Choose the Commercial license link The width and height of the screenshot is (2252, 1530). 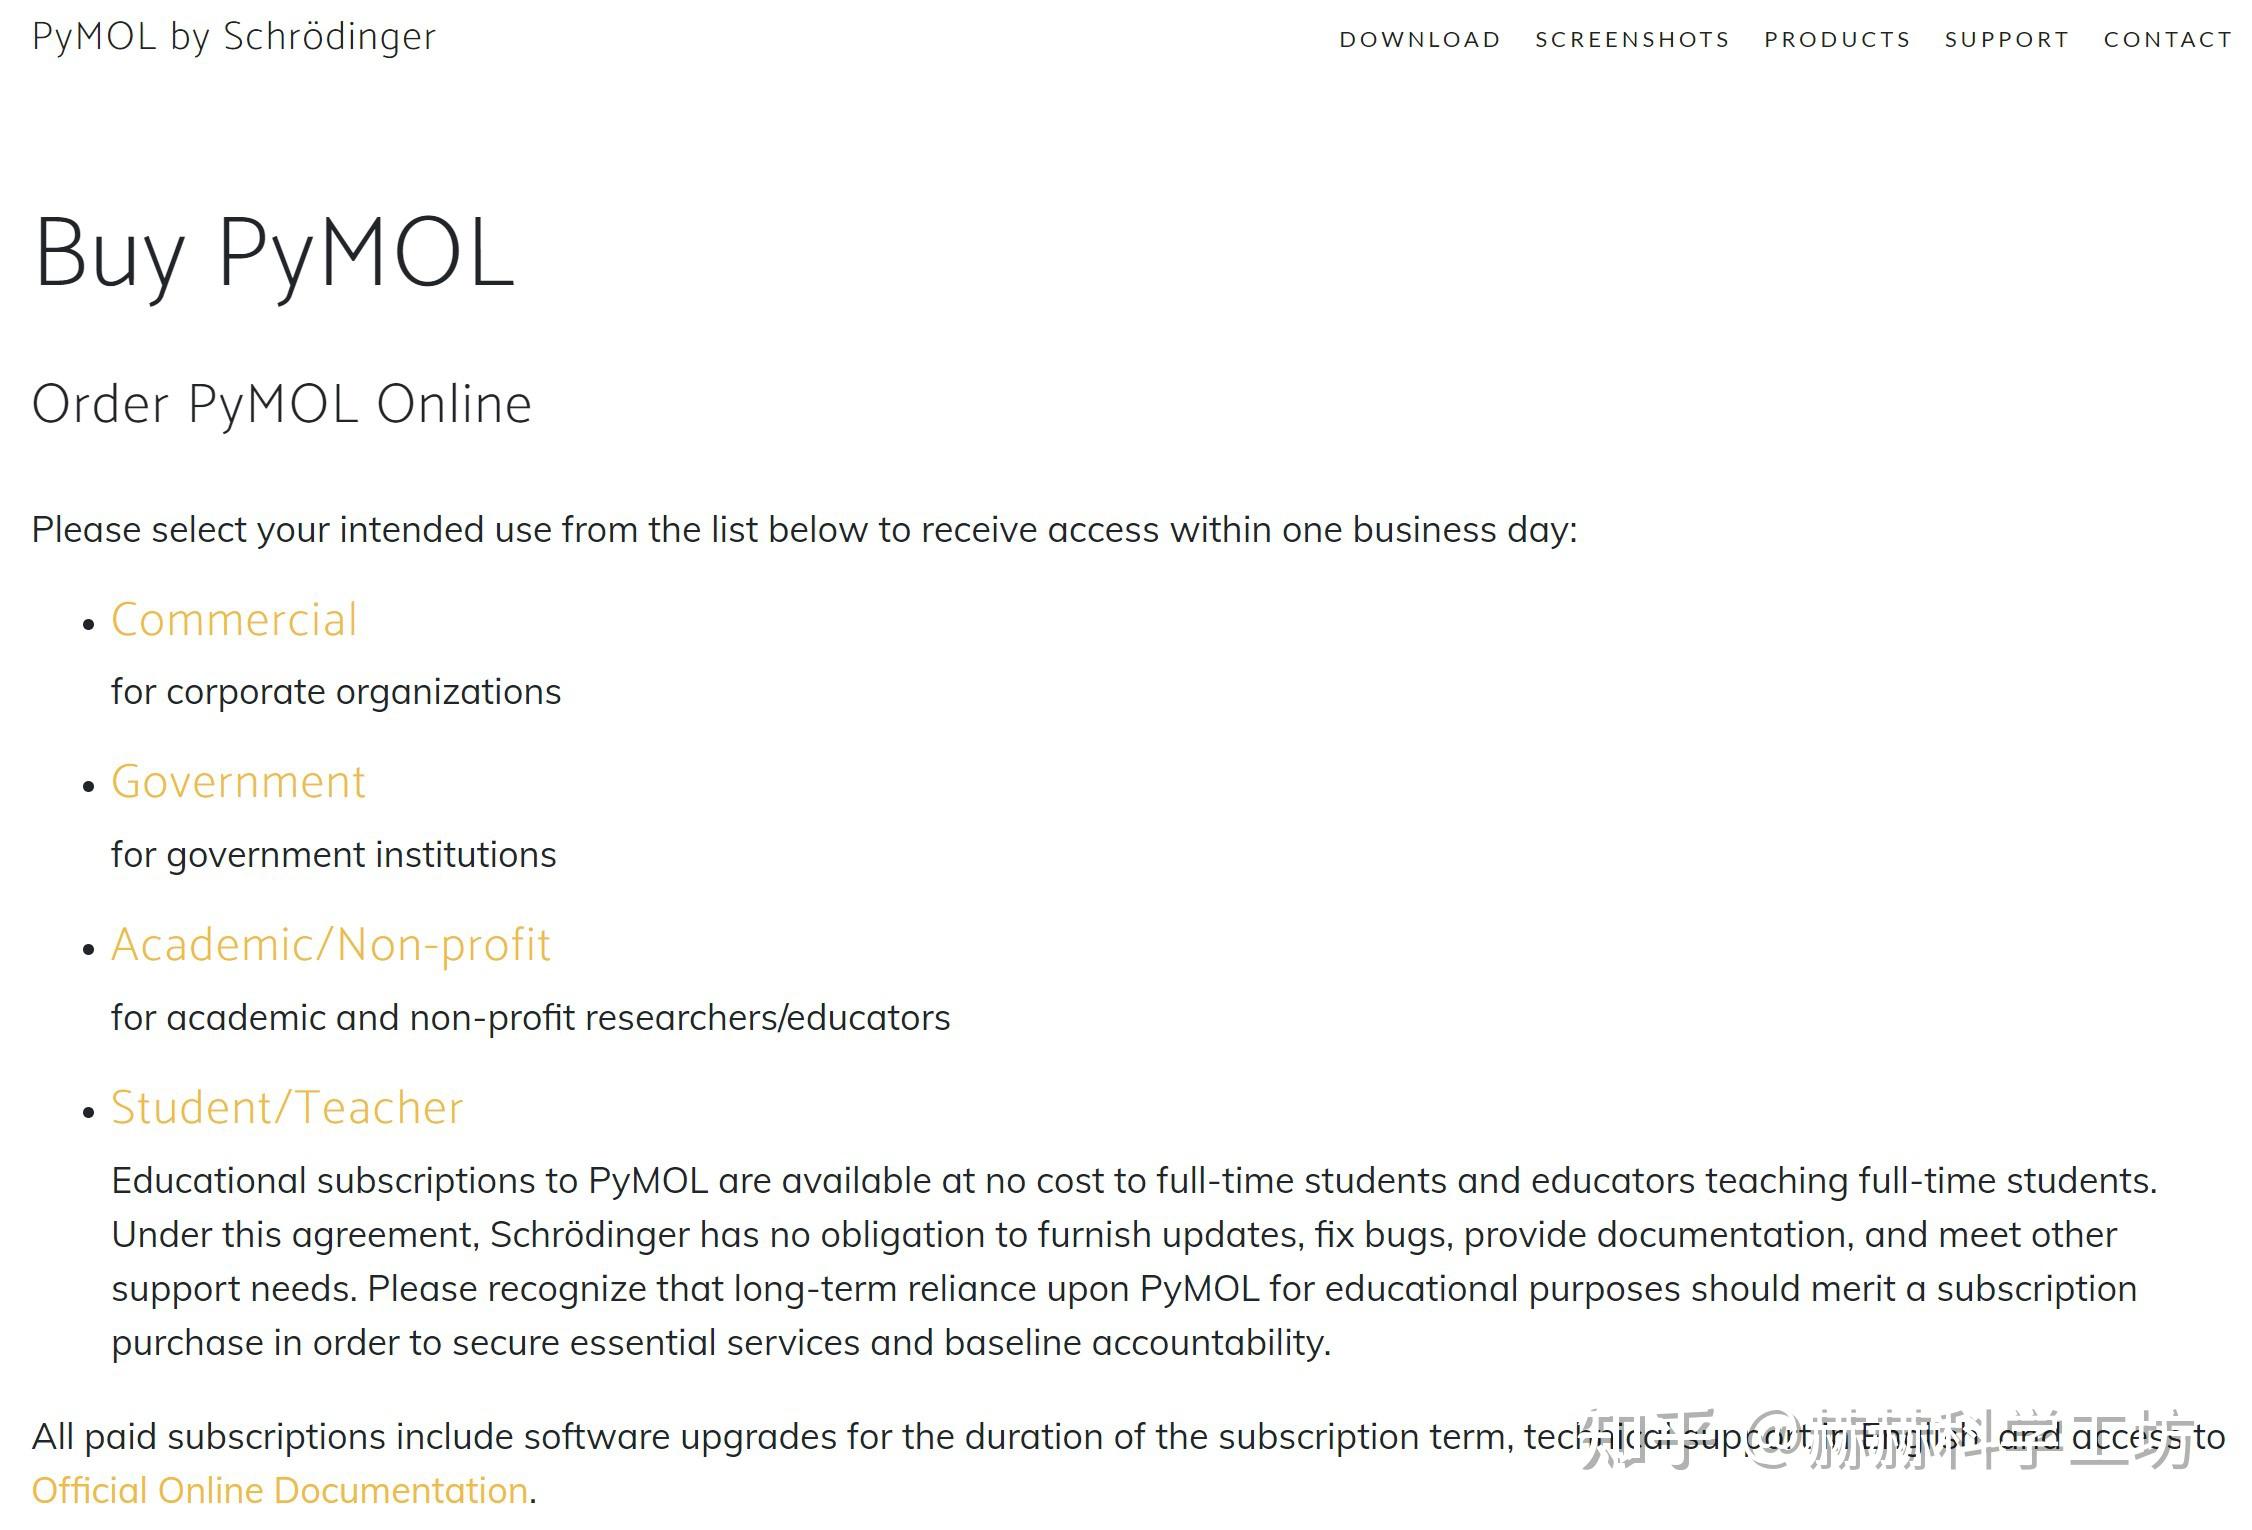click(234, 620)
